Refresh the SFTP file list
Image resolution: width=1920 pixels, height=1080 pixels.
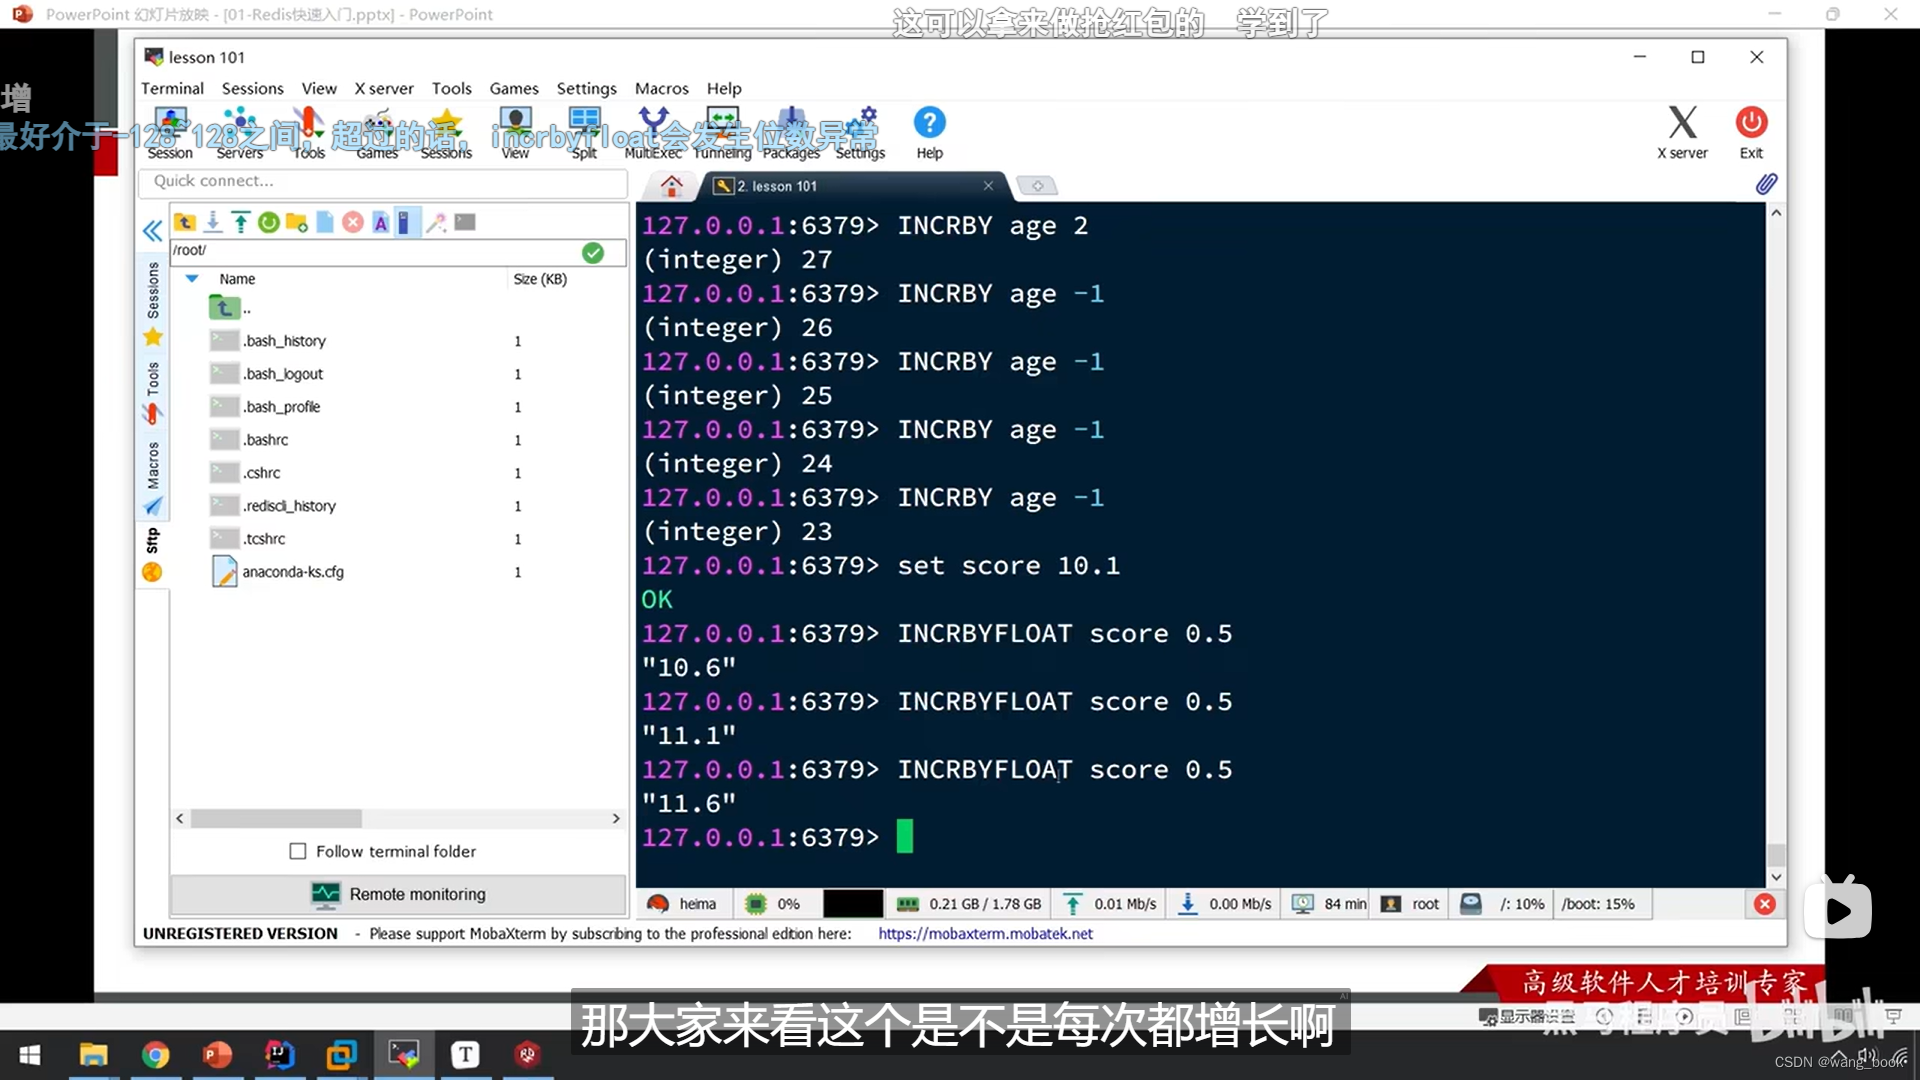click(268, 222)
